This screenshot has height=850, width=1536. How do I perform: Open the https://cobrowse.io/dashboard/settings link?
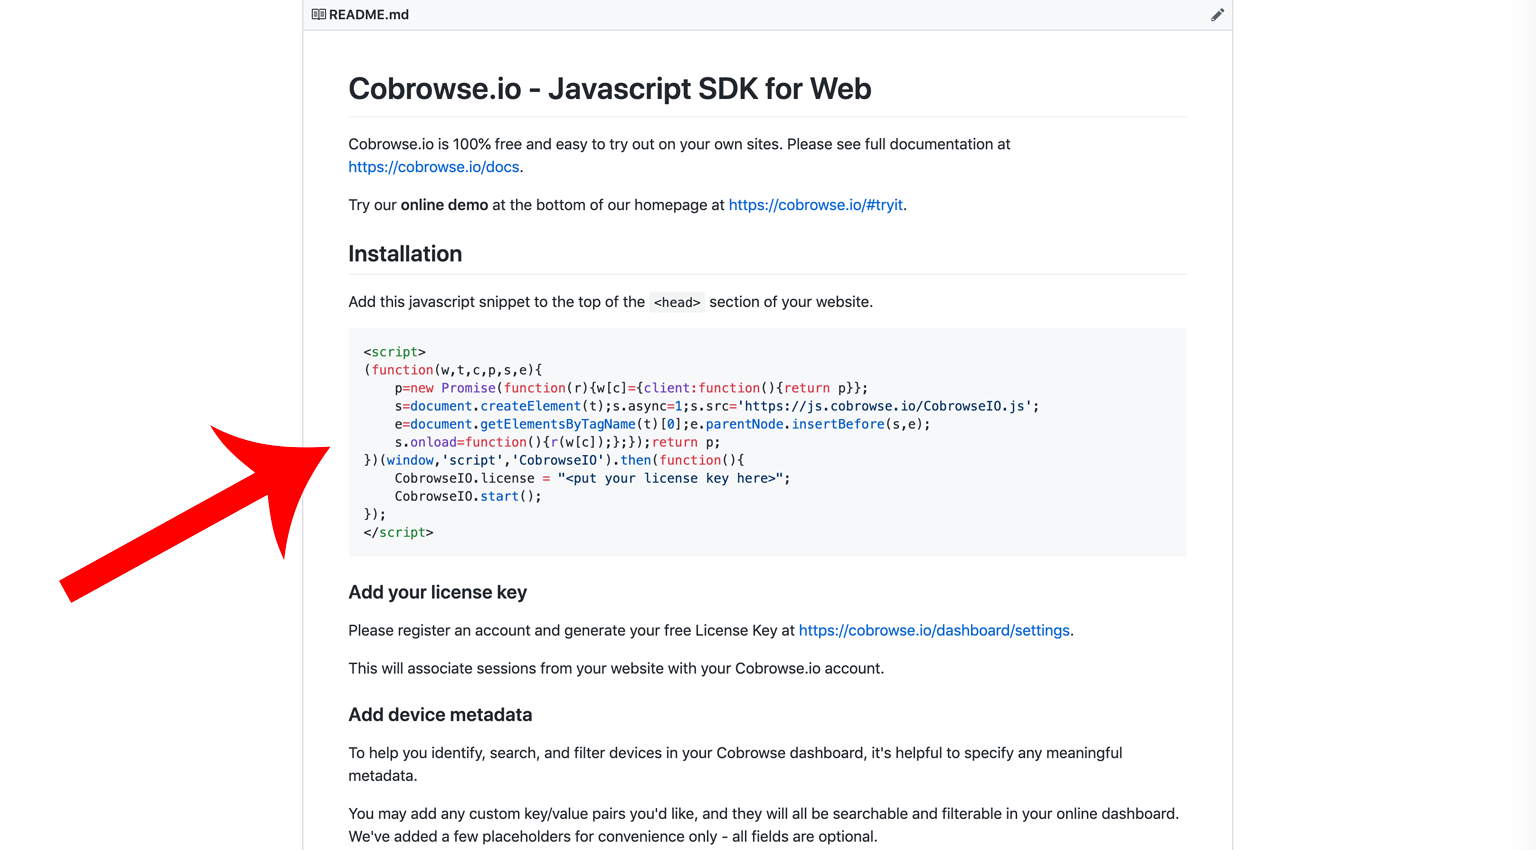click(933, 630)
